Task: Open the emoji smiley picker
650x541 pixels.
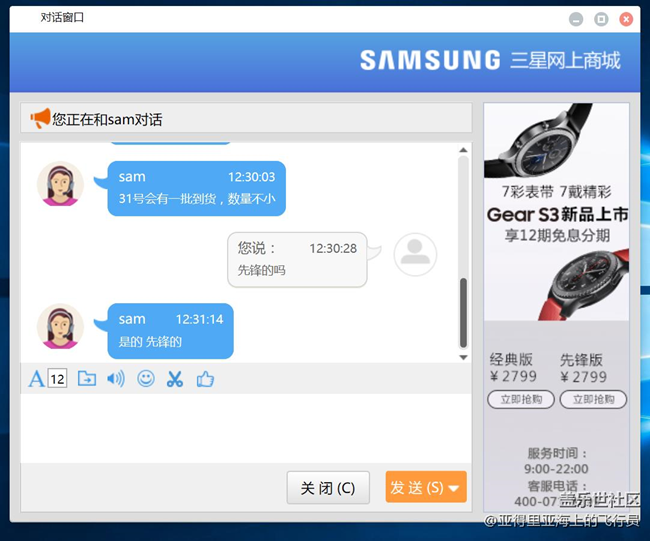Action: 146,379
